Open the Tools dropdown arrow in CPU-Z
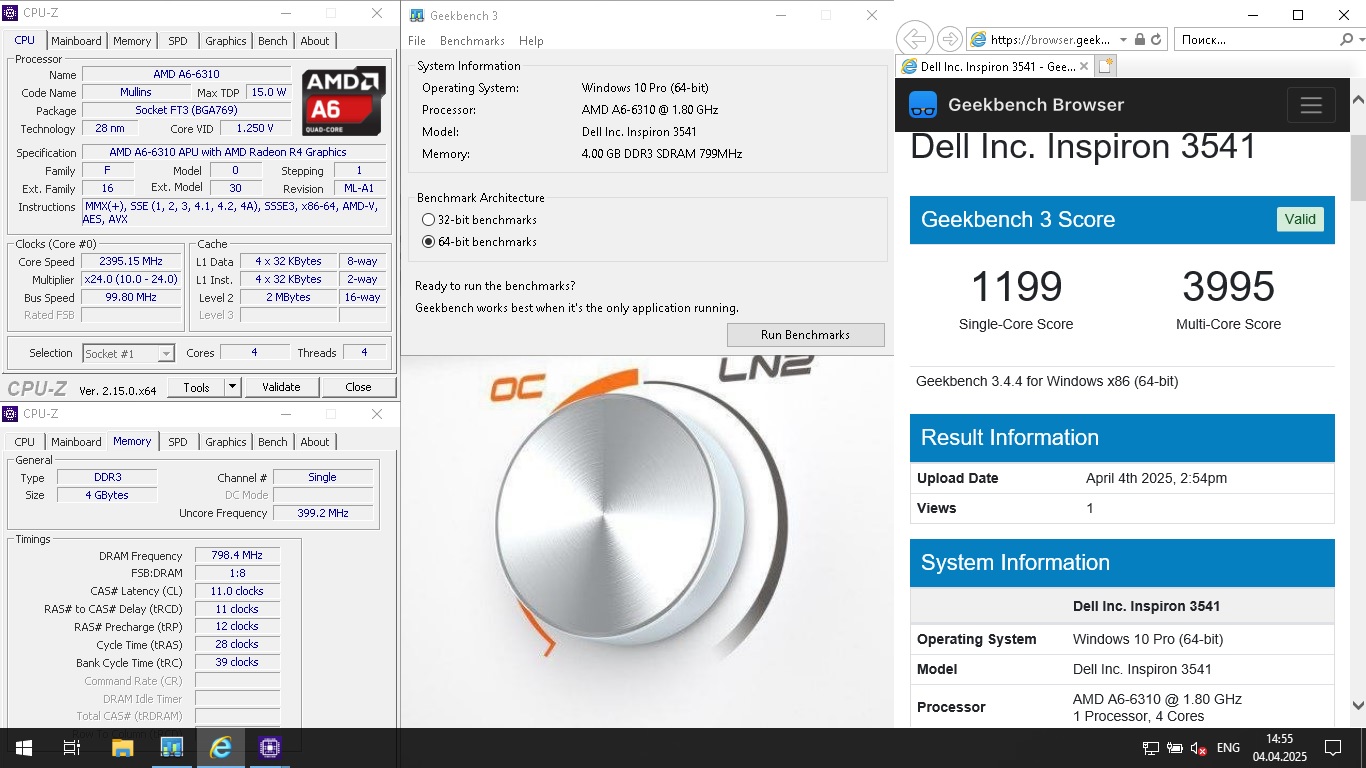 click(232, 387)
